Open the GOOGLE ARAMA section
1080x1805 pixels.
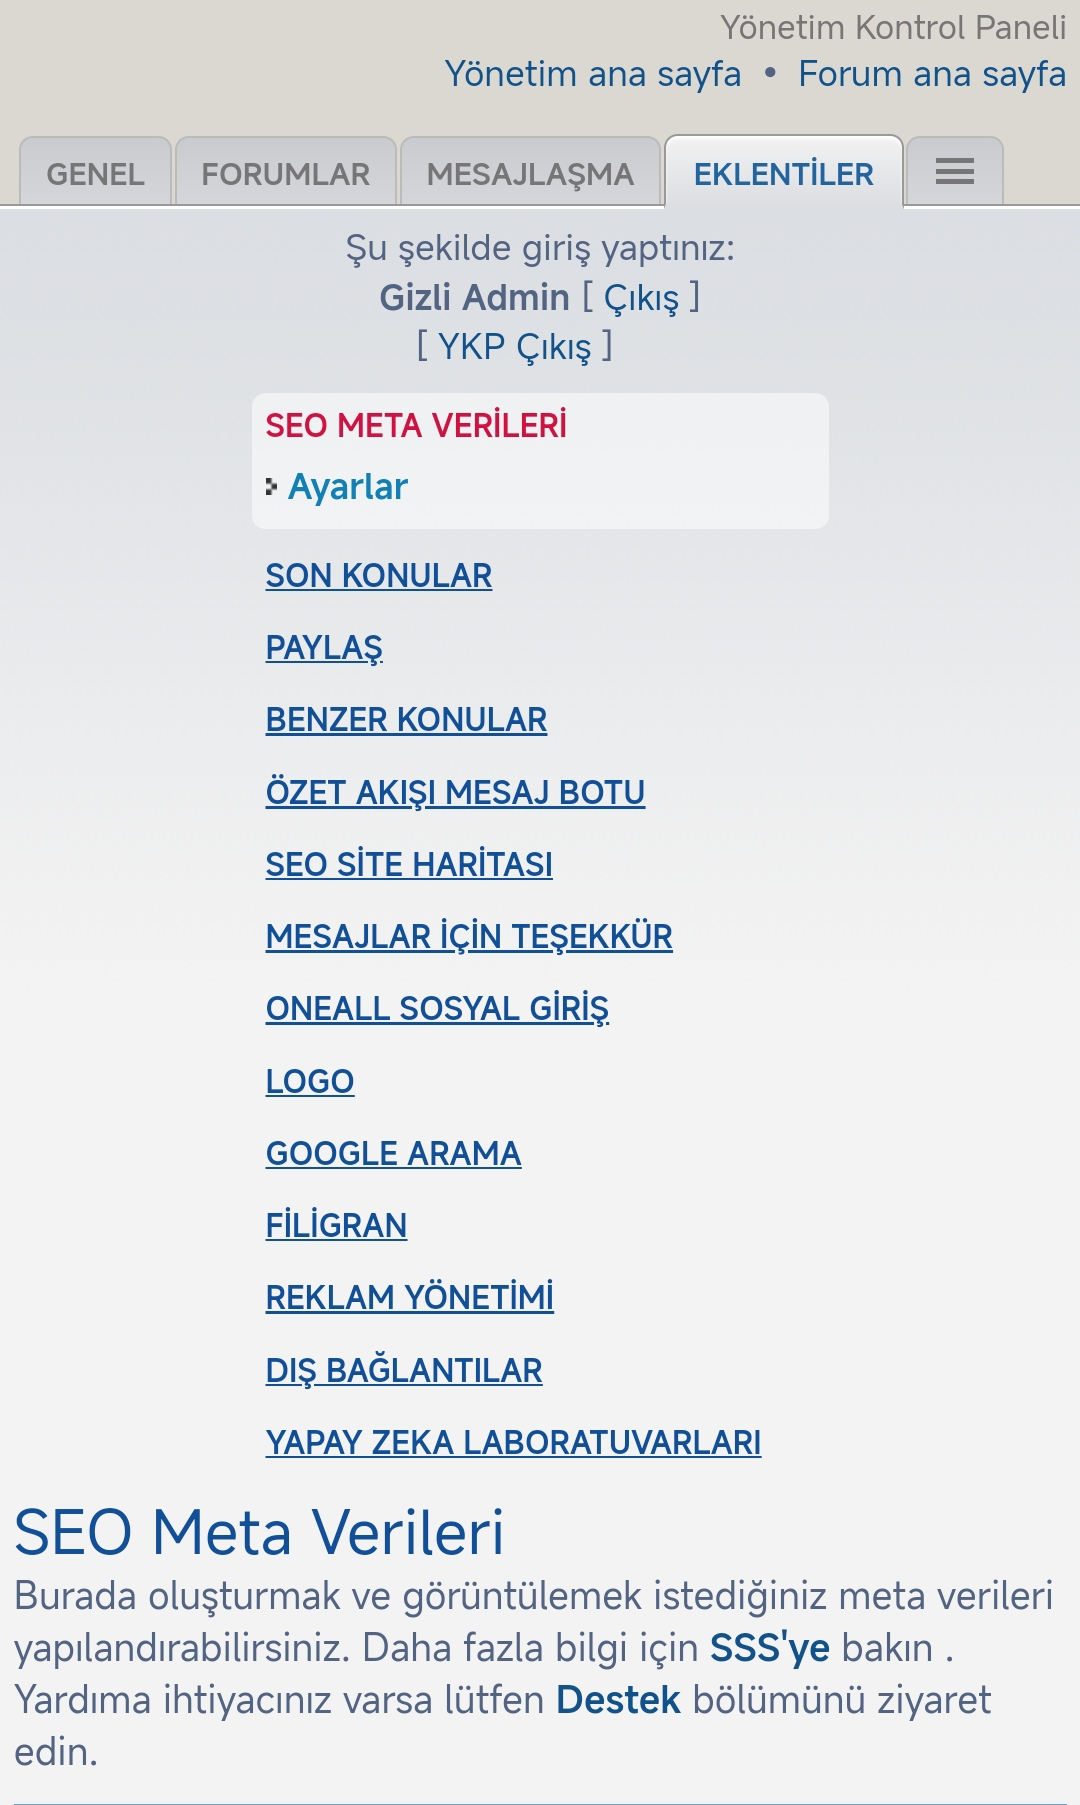(393, 1154)
